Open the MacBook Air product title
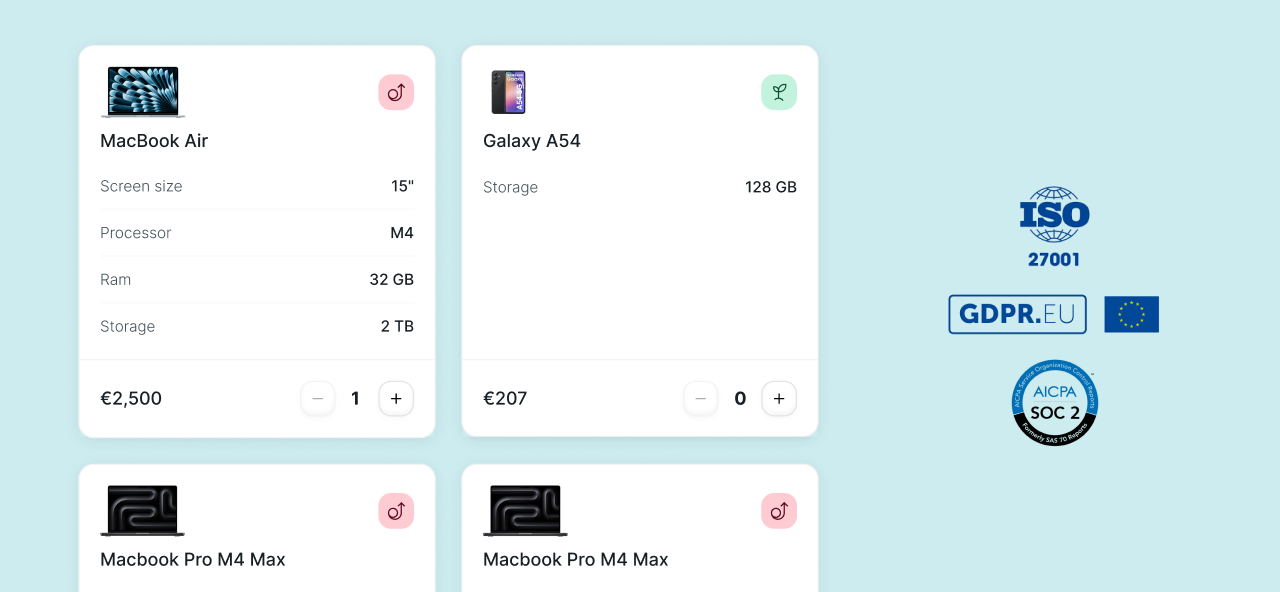Screen dimensions: 1280x592 pyautogui.click(x=154, y=141)
